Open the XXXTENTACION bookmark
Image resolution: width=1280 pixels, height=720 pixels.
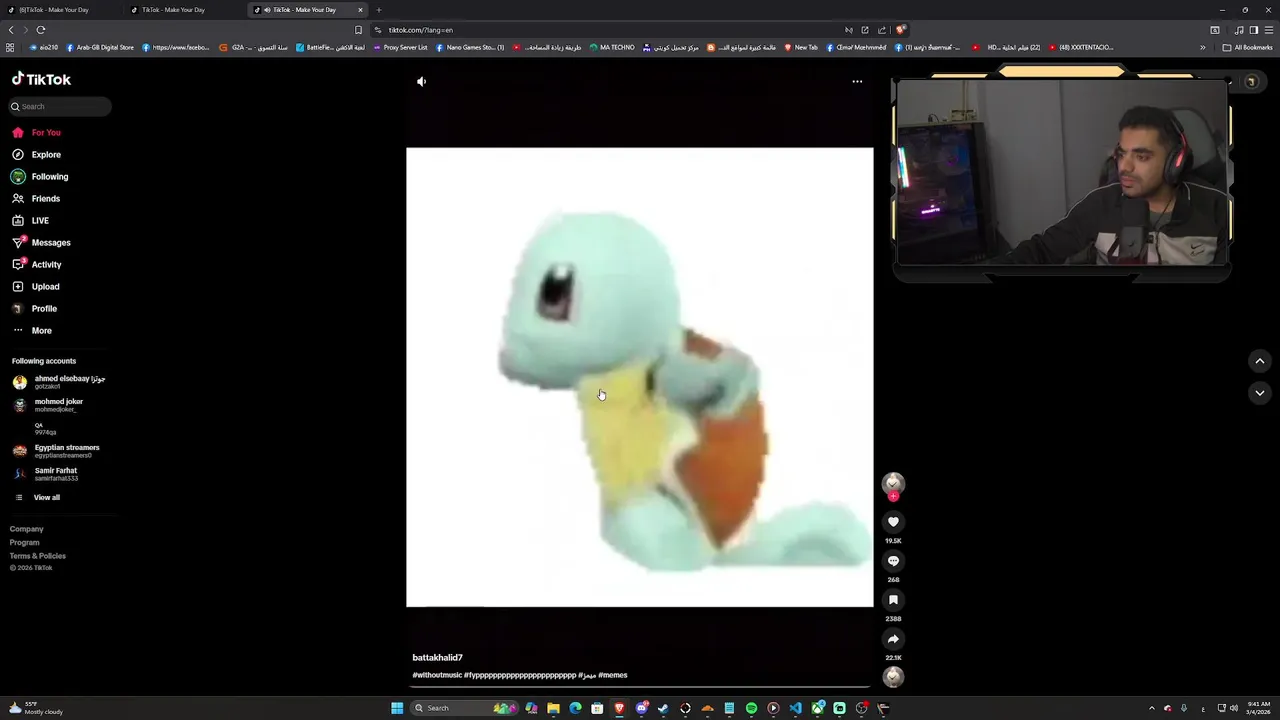click(1081, 47)
